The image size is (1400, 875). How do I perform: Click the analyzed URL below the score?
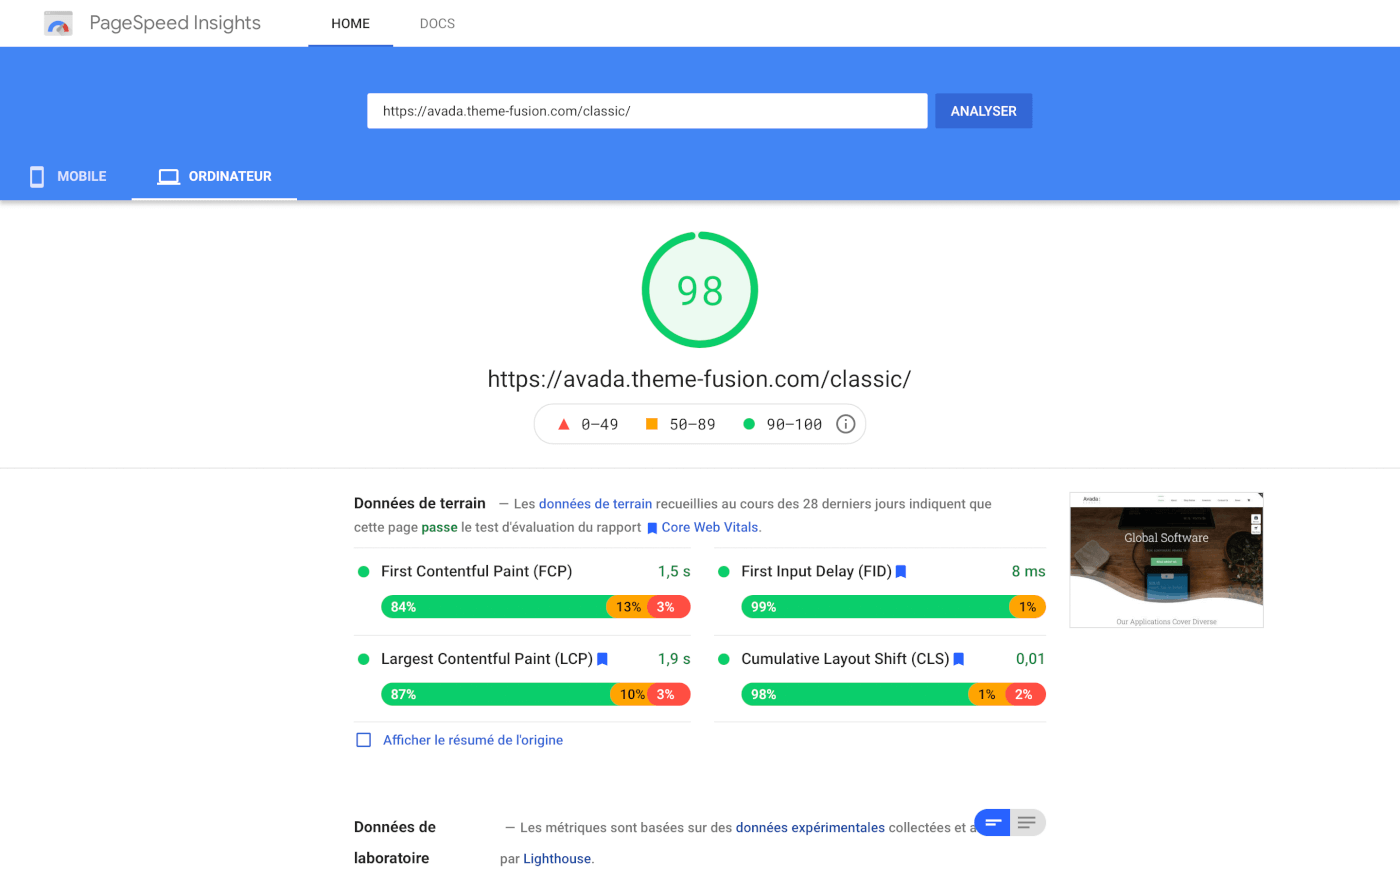(699, 379)
